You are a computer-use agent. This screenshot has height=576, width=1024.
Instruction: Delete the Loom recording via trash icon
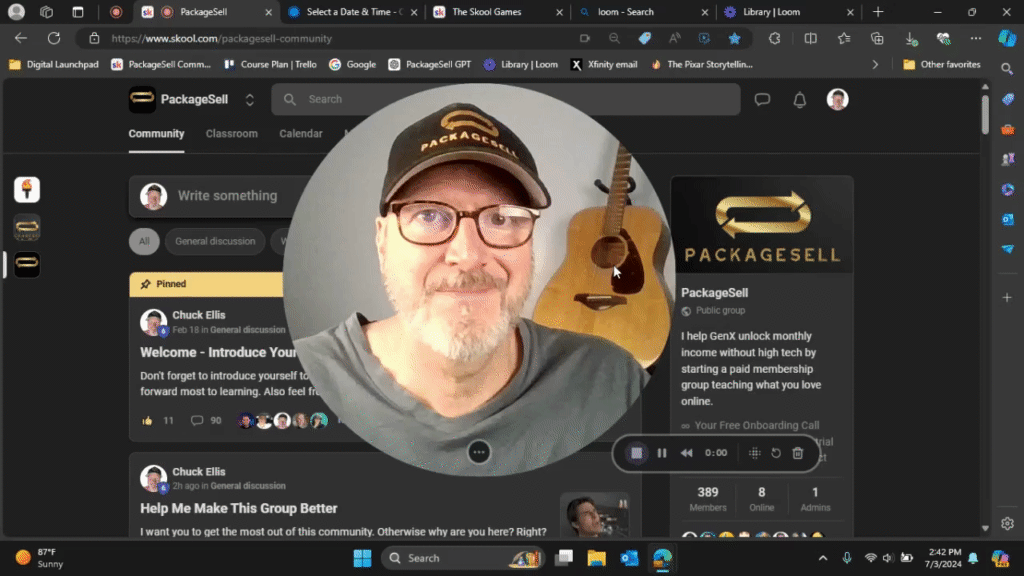pyautogui.click(x=797, y=452)
